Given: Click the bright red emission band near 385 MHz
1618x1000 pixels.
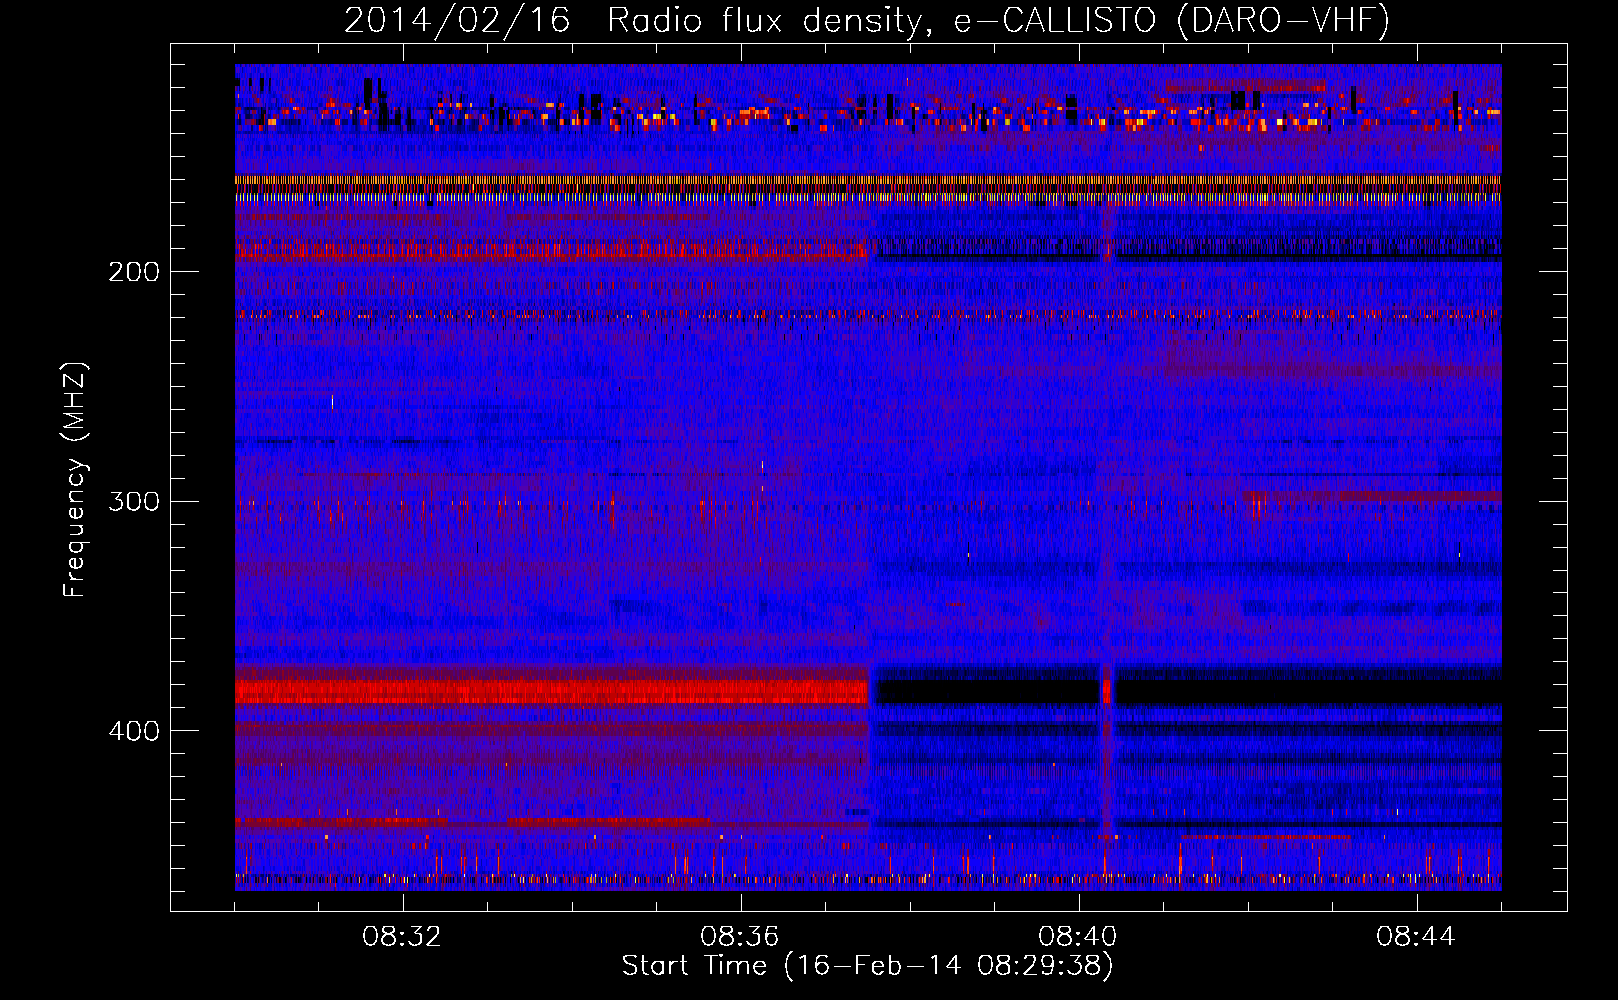Looking at the screenshot, I should click(551, 691).
